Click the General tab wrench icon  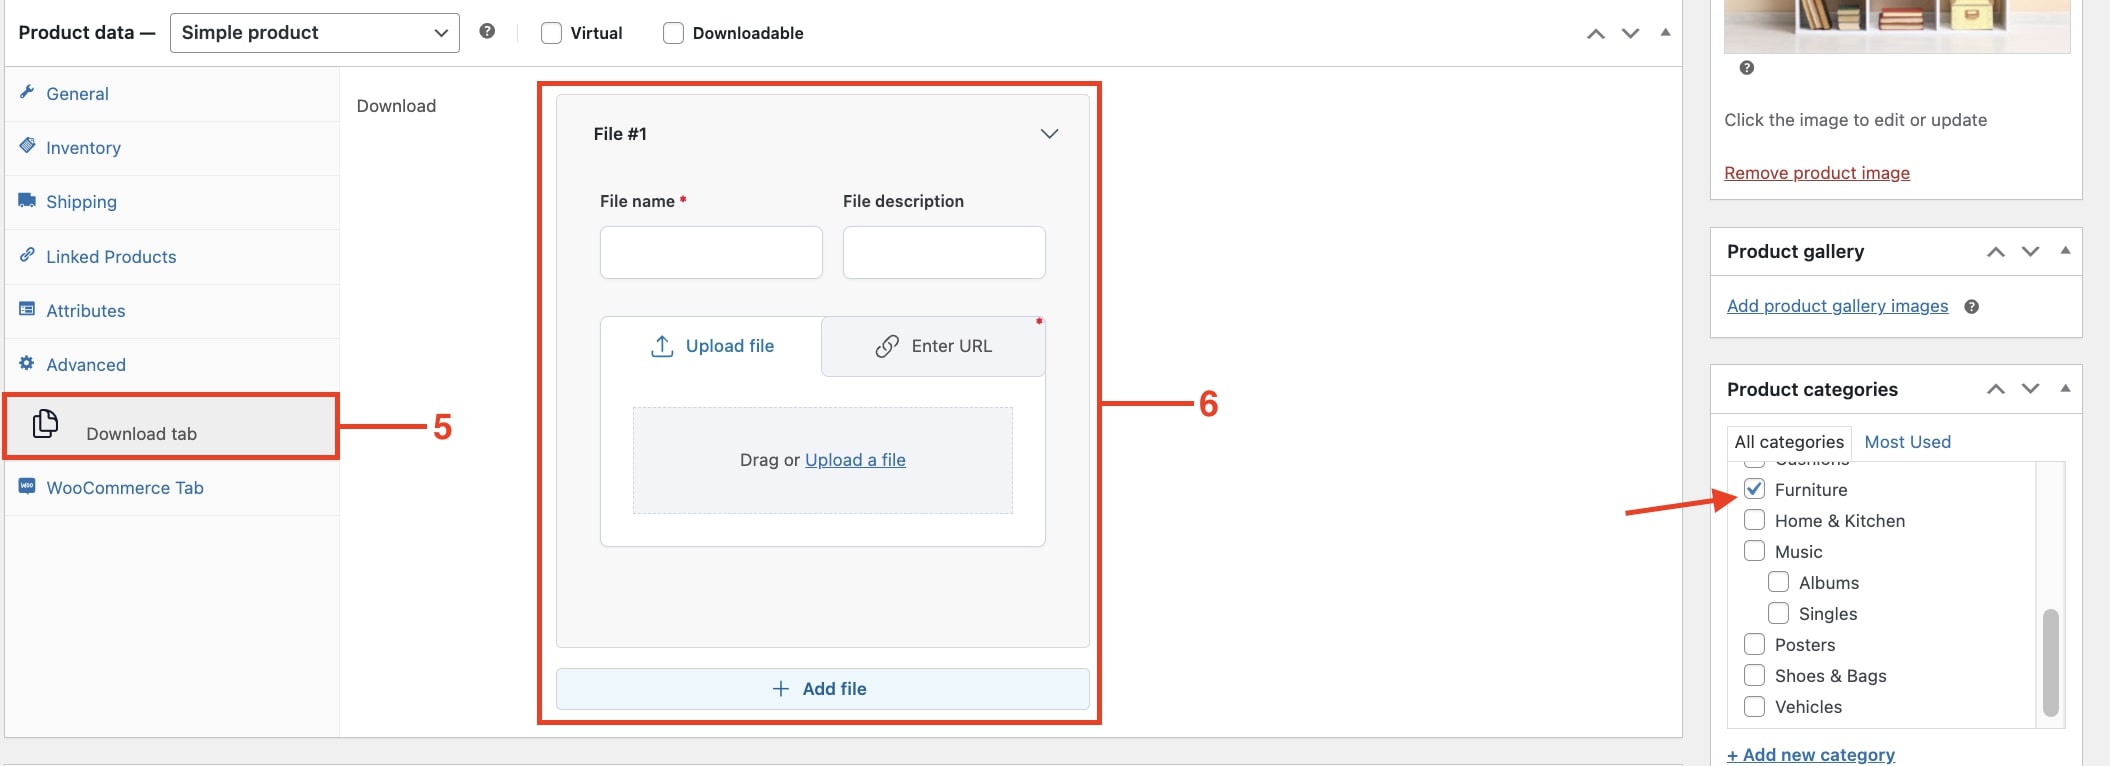(x=27, y=92)
